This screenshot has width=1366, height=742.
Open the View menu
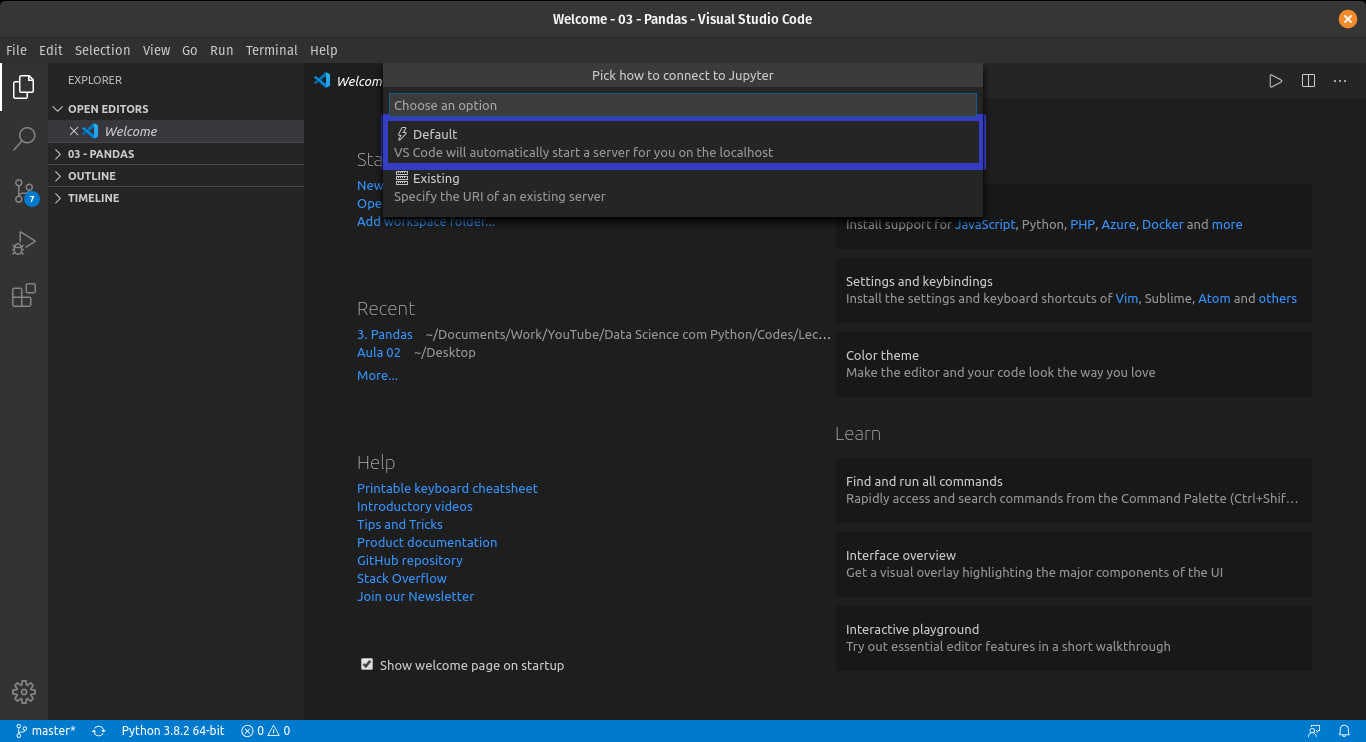[x=157, y=50]
